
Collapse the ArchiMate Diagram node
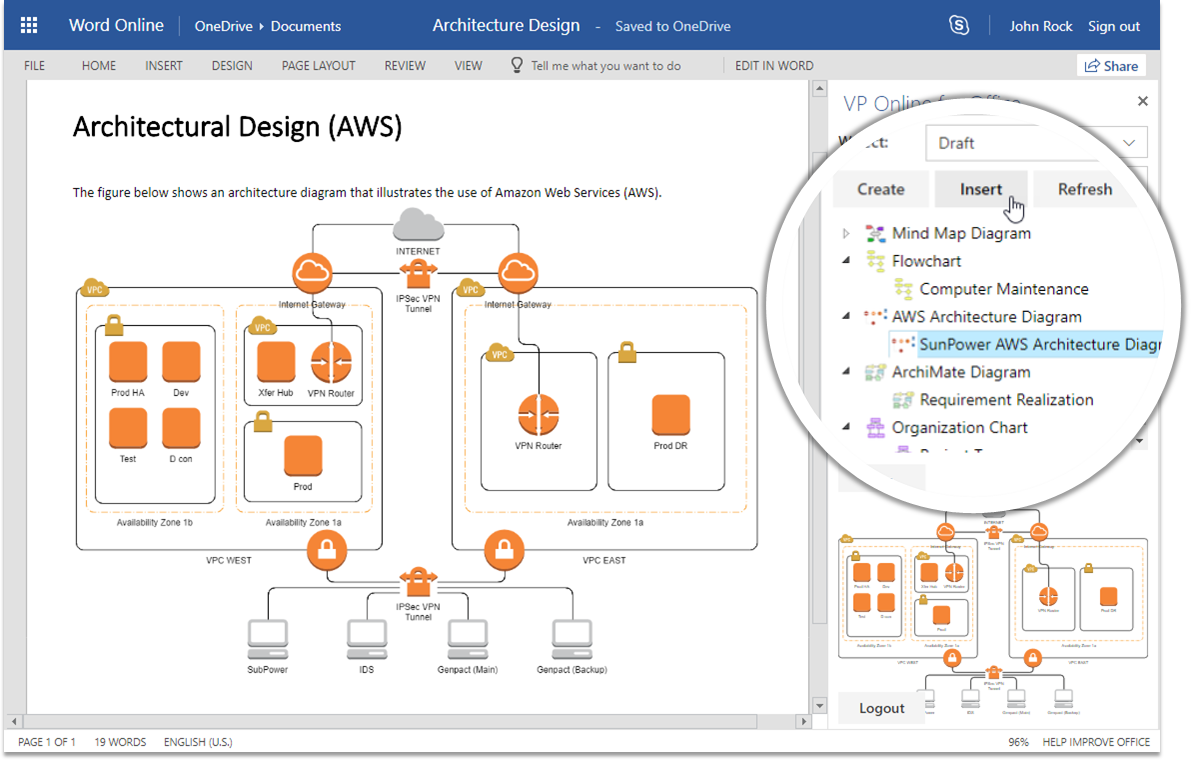coord(845,371)
